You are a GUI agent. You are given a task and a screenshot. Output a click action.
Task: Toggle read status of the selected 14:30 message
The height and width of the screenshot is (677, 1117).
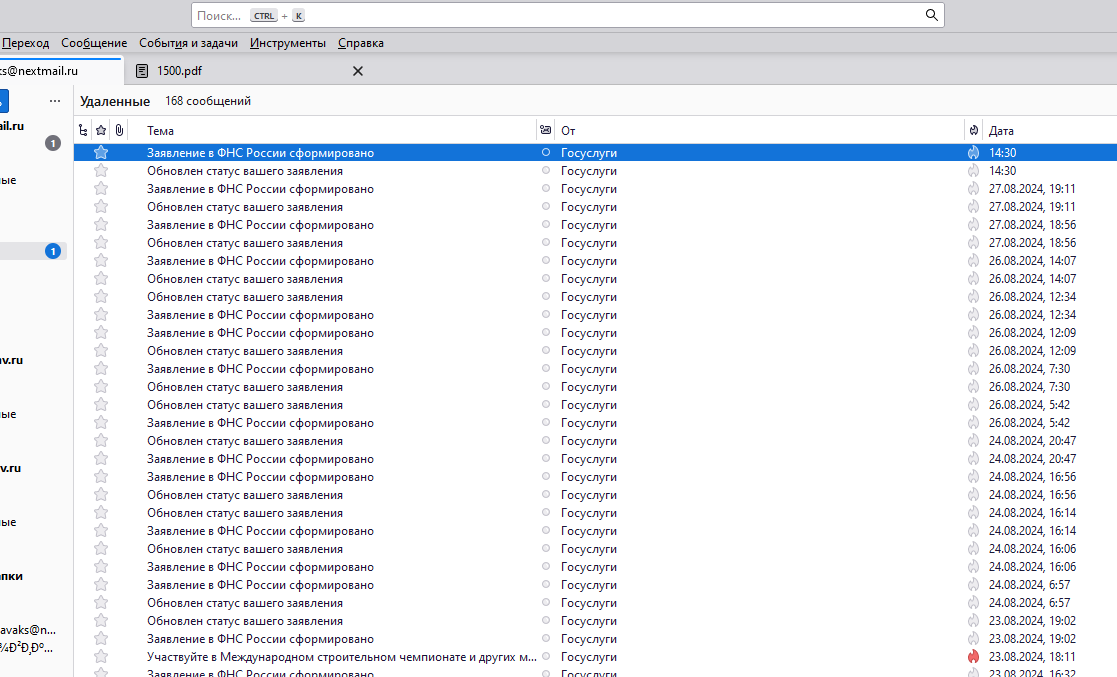coord(545,153)
